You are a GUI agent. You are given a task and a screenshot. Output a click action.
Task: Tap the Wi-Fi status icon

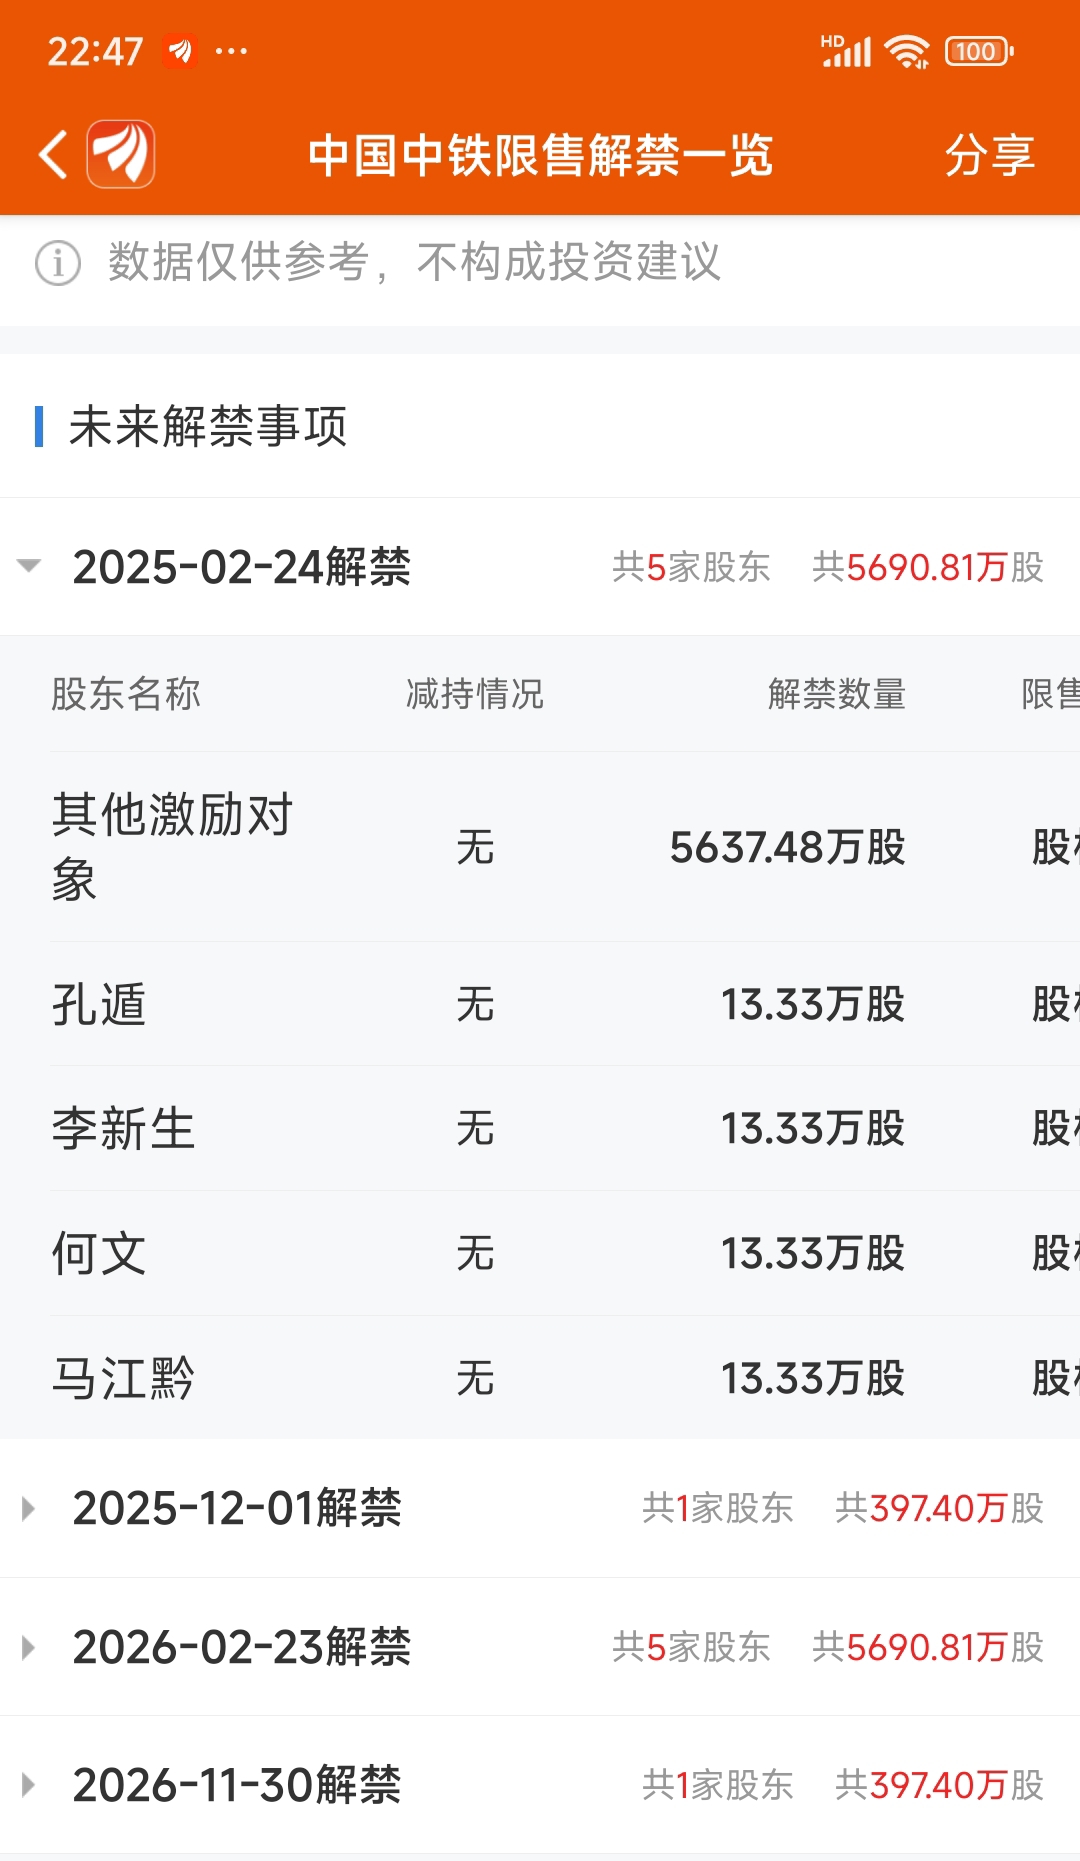(907, 51)
